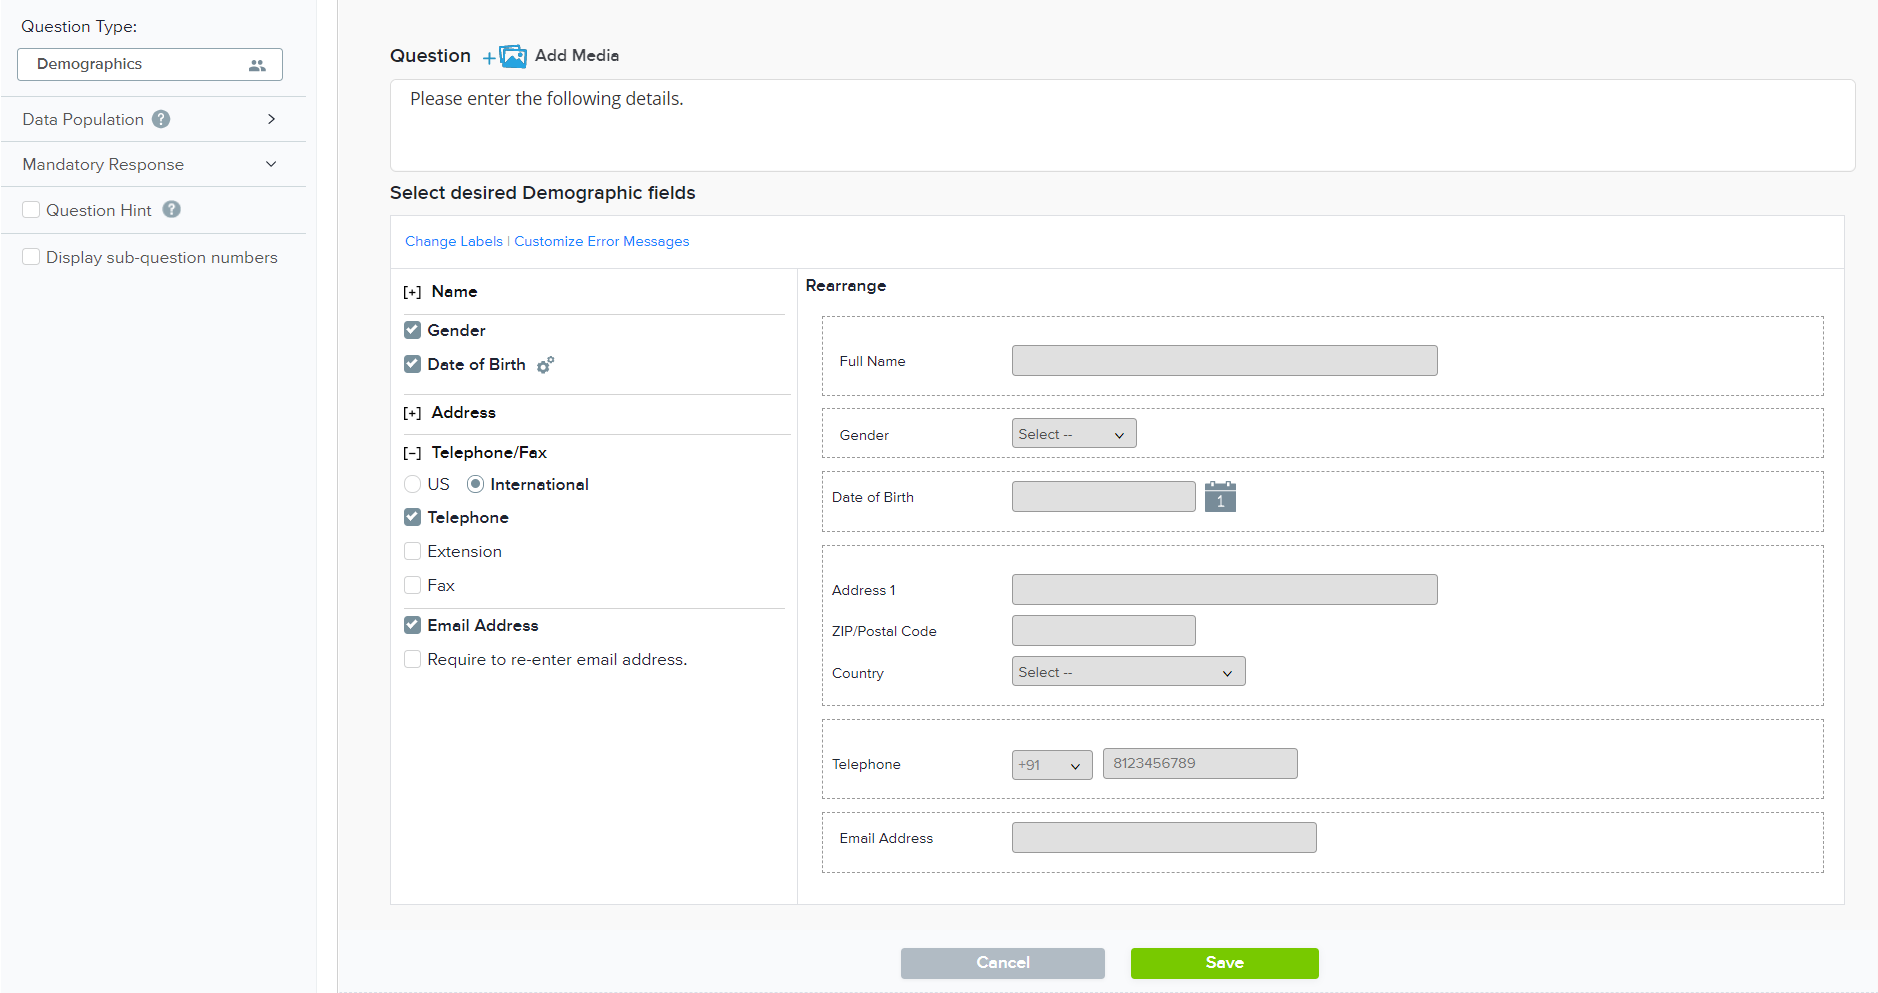Select the US telephone format radio
The width and height of the screenshot is (1878, 993).
click(x=412, y=484)
